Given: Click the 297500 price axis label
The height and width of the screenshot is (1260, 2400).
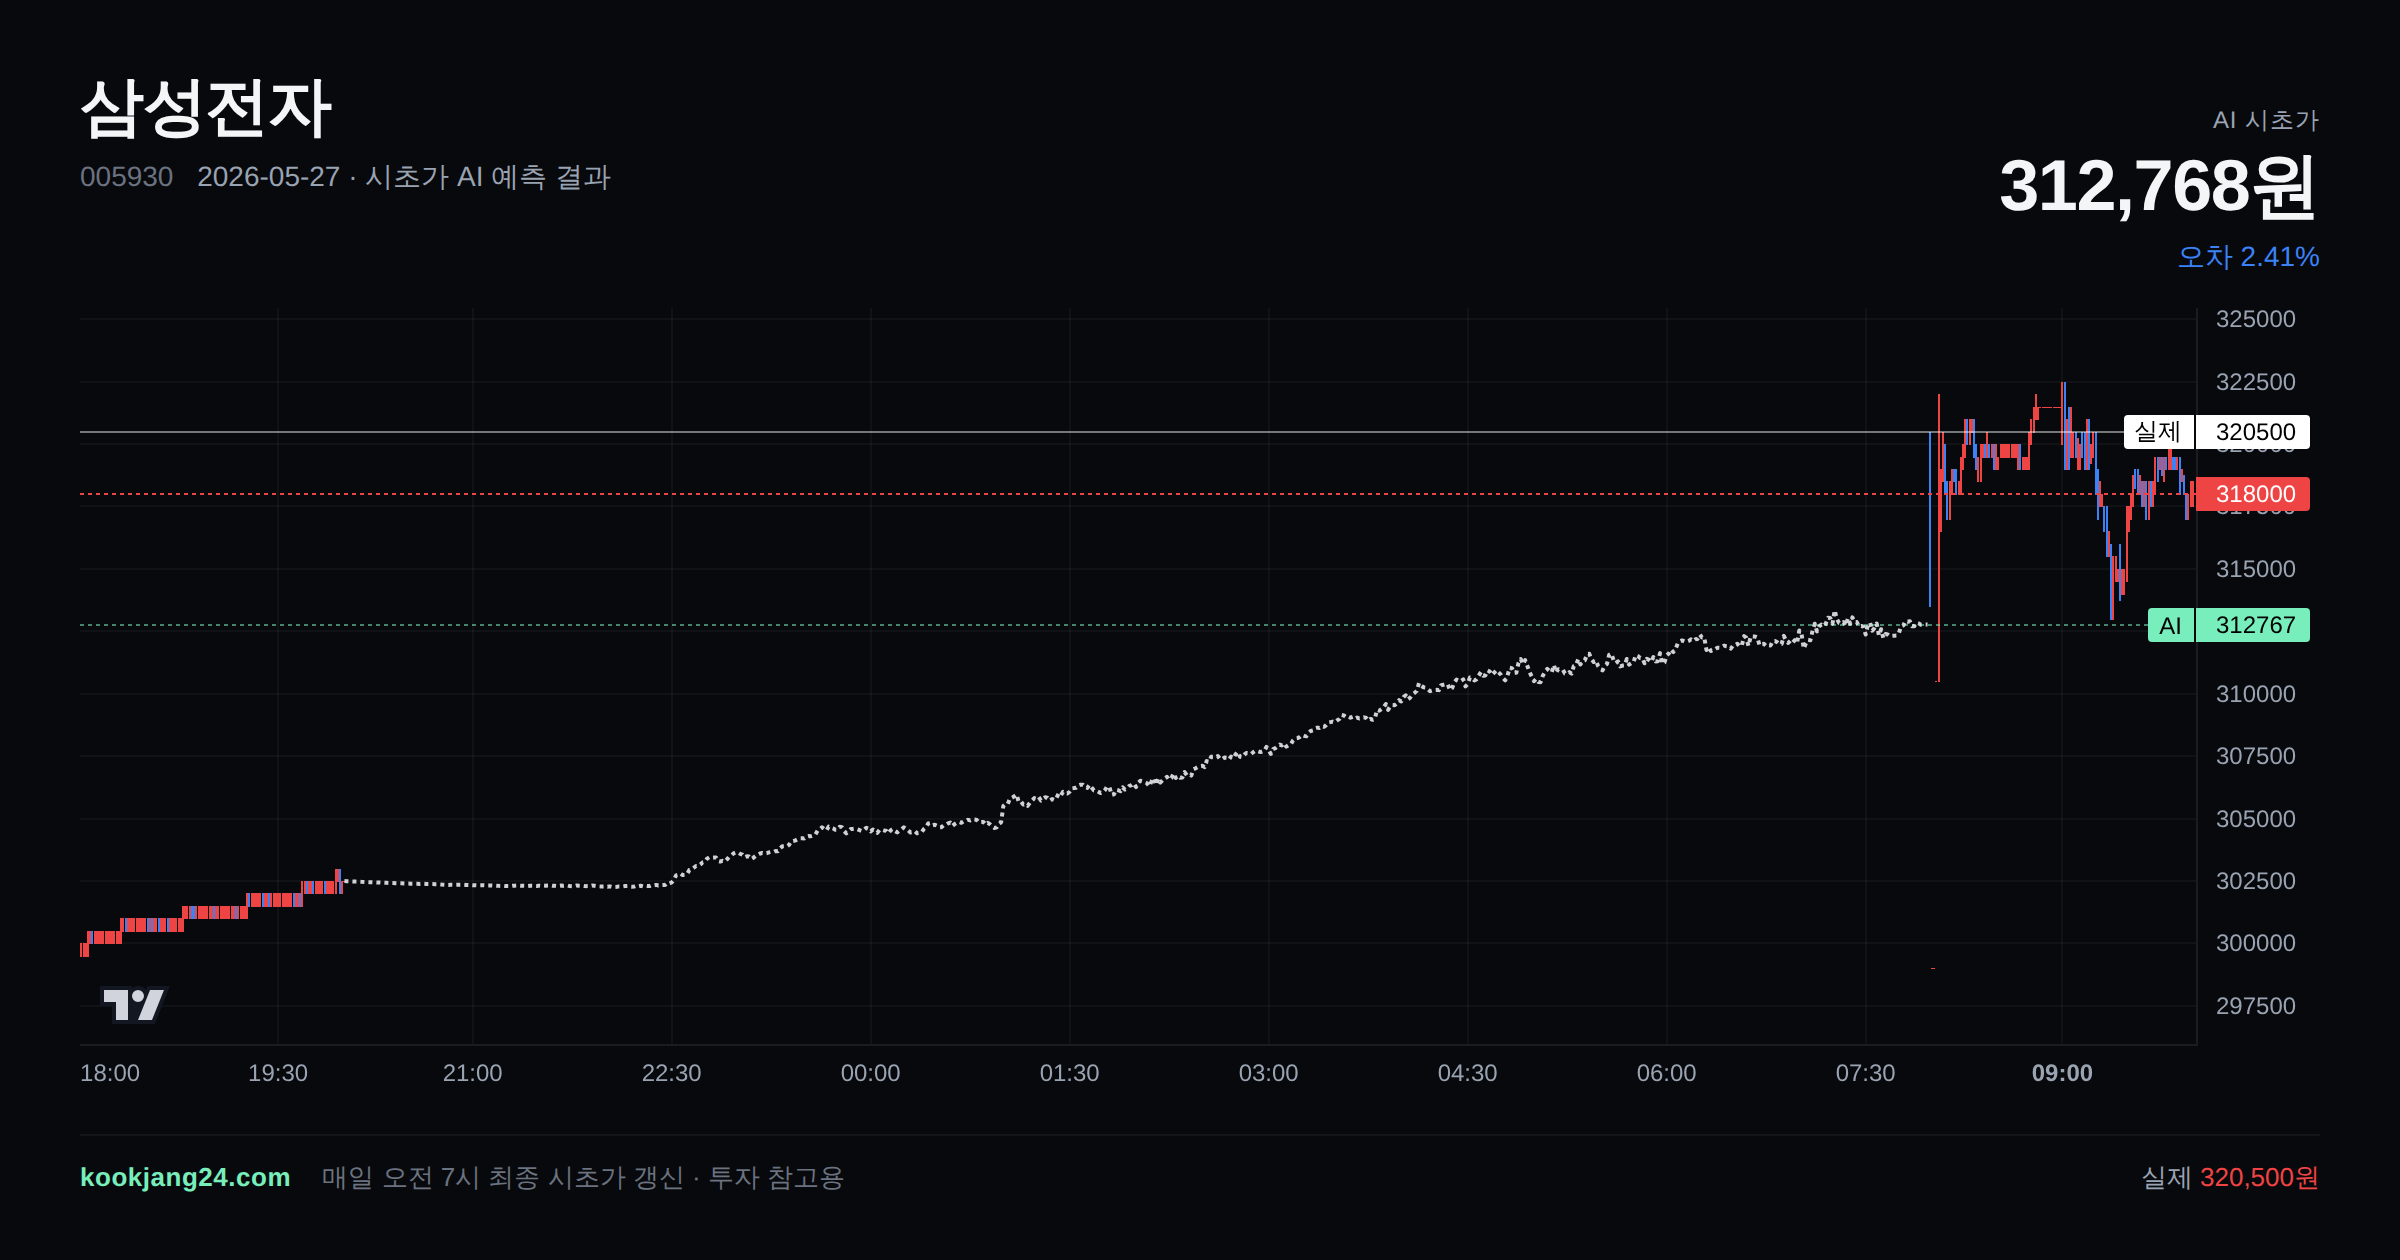Looking at the screenshot, I should point(2255,1006).
